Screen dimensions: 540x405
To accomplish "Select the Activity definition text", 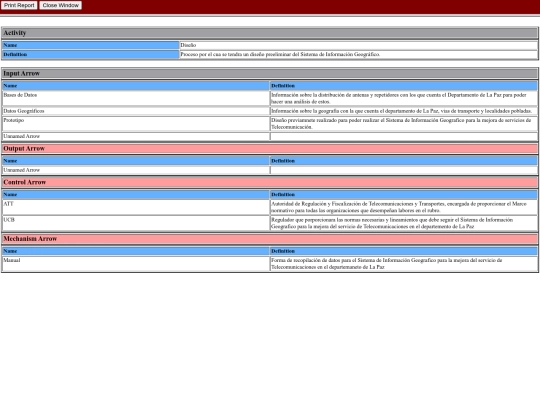I will 280,54.
